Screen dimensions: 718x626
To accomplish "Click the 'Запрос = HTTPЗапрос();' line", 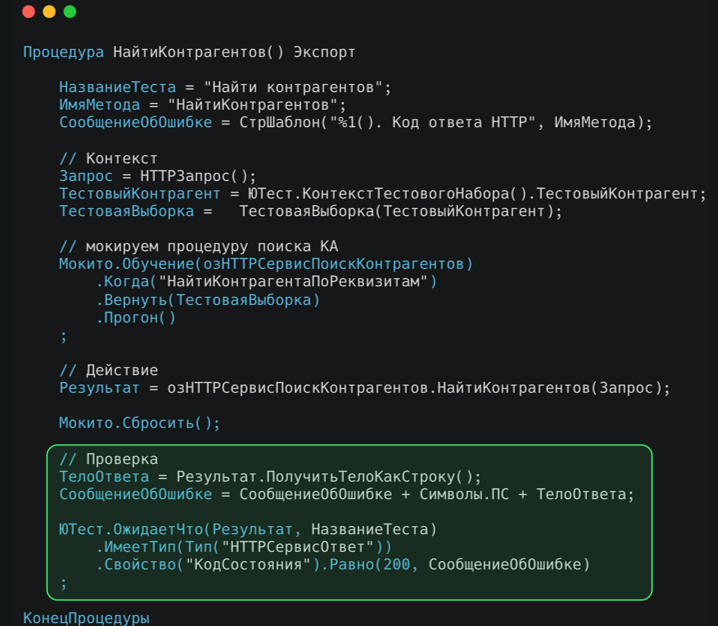I will coord(158,176).
